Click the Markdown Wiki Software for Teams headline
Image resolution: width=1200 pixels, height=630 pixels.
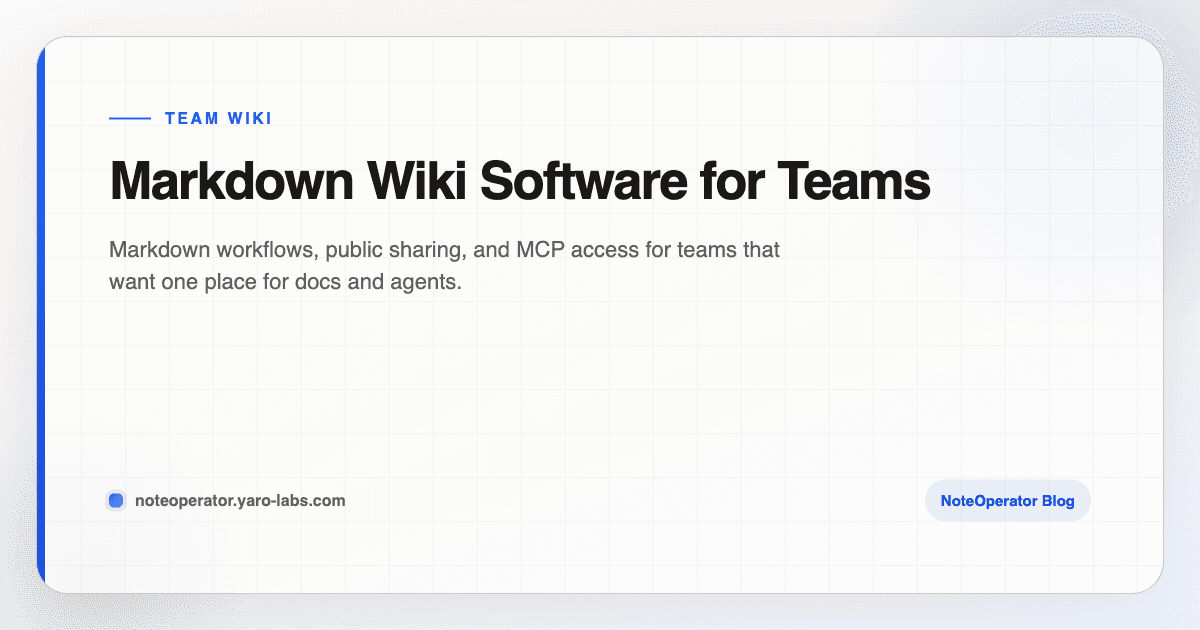pos(520,182)
